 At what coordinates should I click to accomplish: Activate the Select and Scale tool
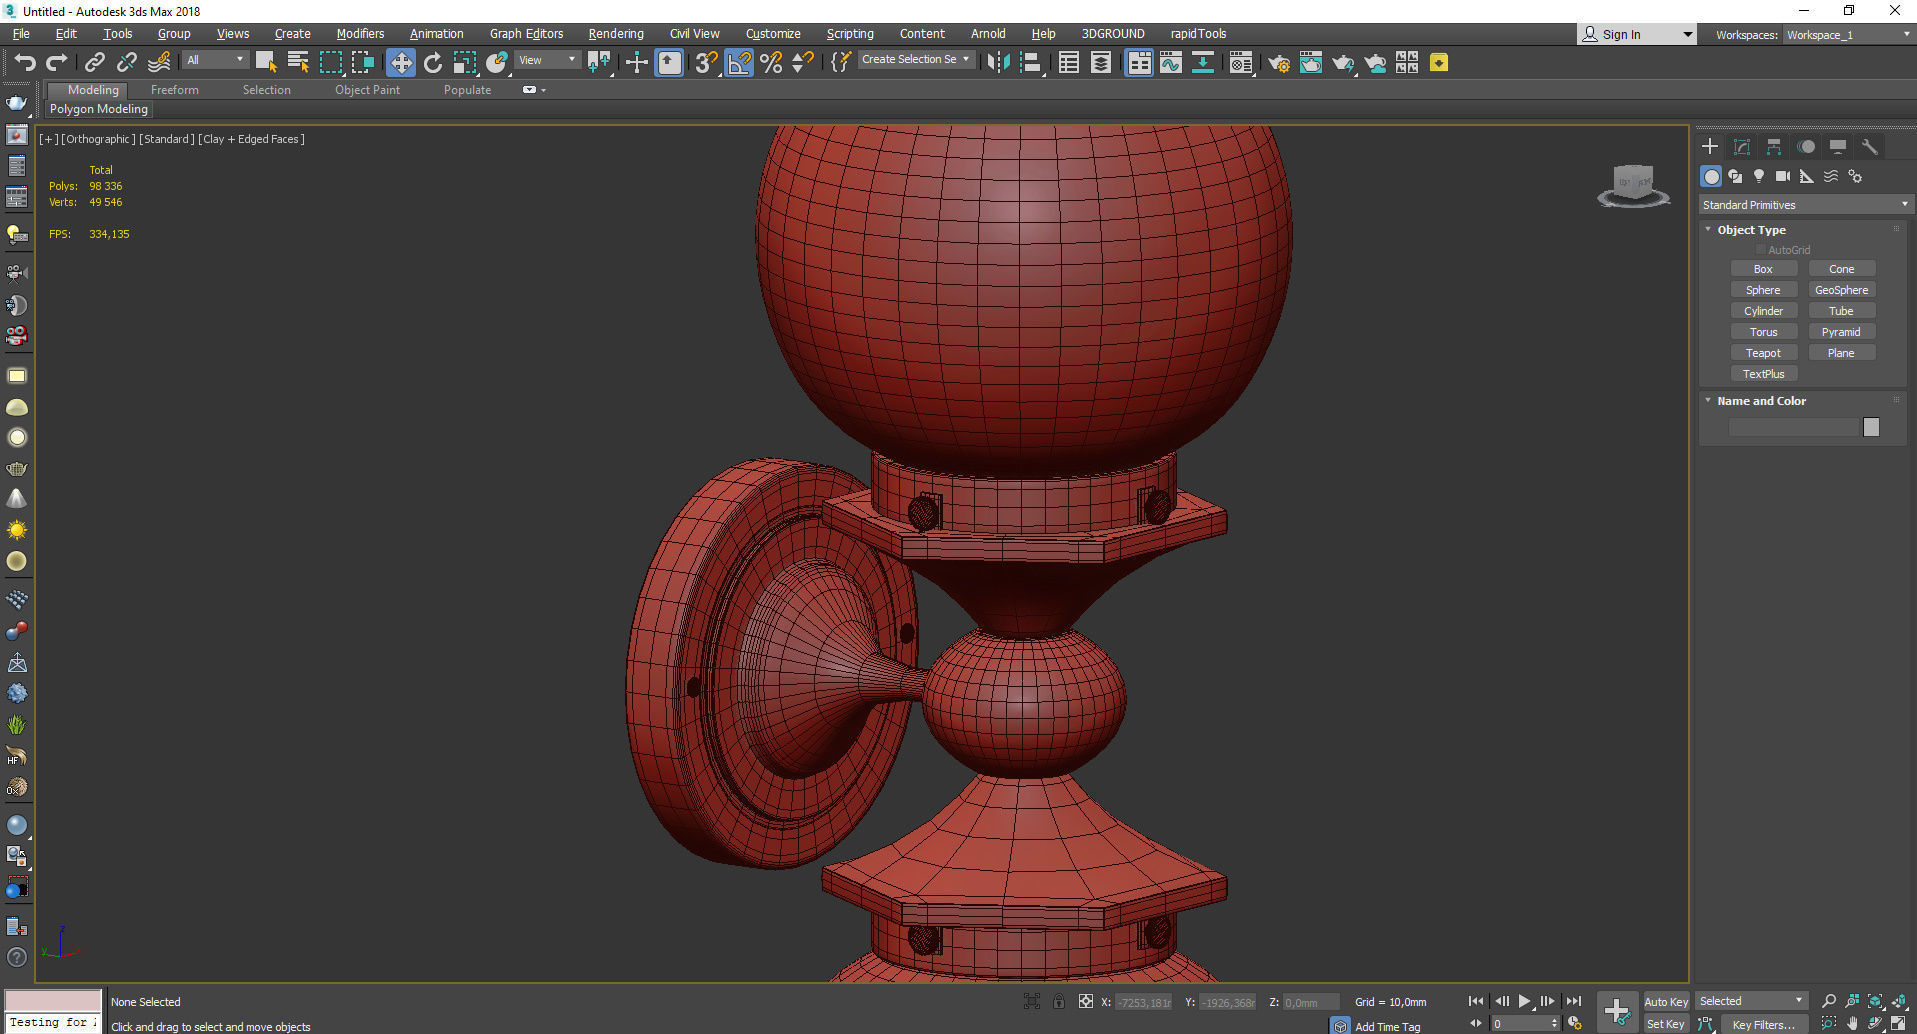pyautogui.click(x=464, y=62)
